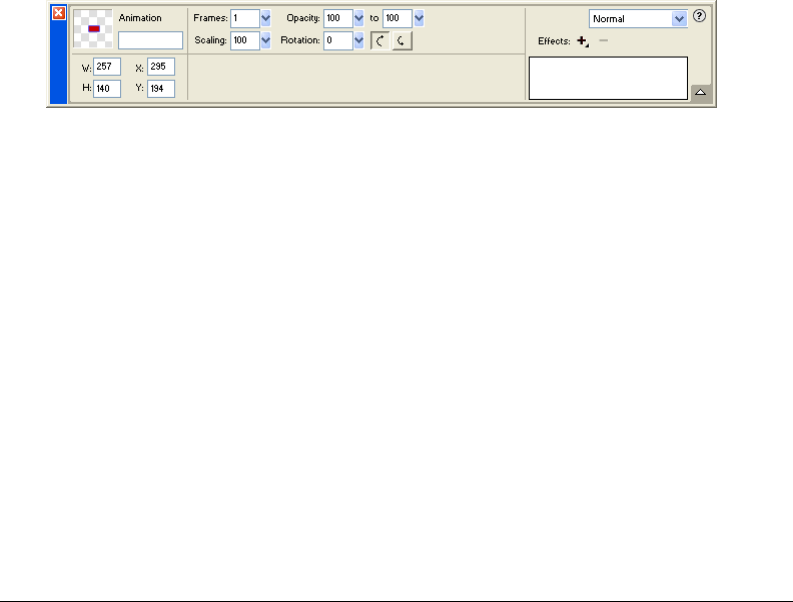Open the ending Opacity dropdown arrow
Screen dimensions: 793x602
tap(419, 18)
